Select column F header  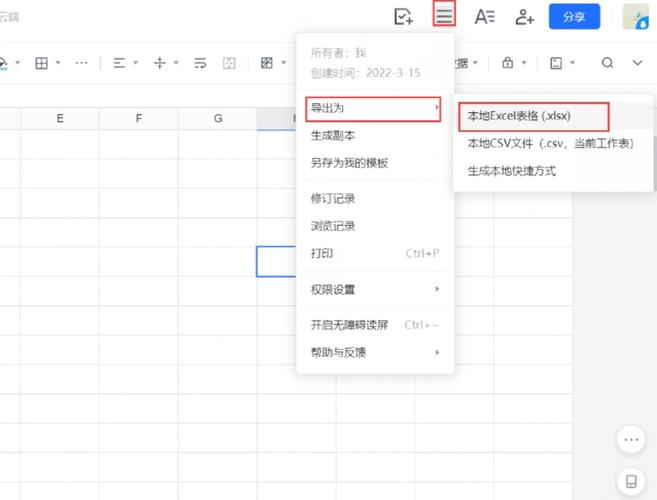click(x=139, y=119)
